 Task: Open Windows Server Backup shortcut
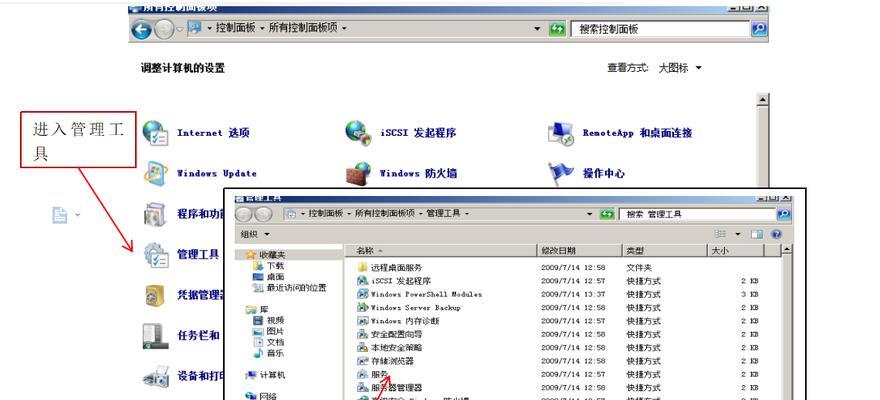(x=409, y=307)
